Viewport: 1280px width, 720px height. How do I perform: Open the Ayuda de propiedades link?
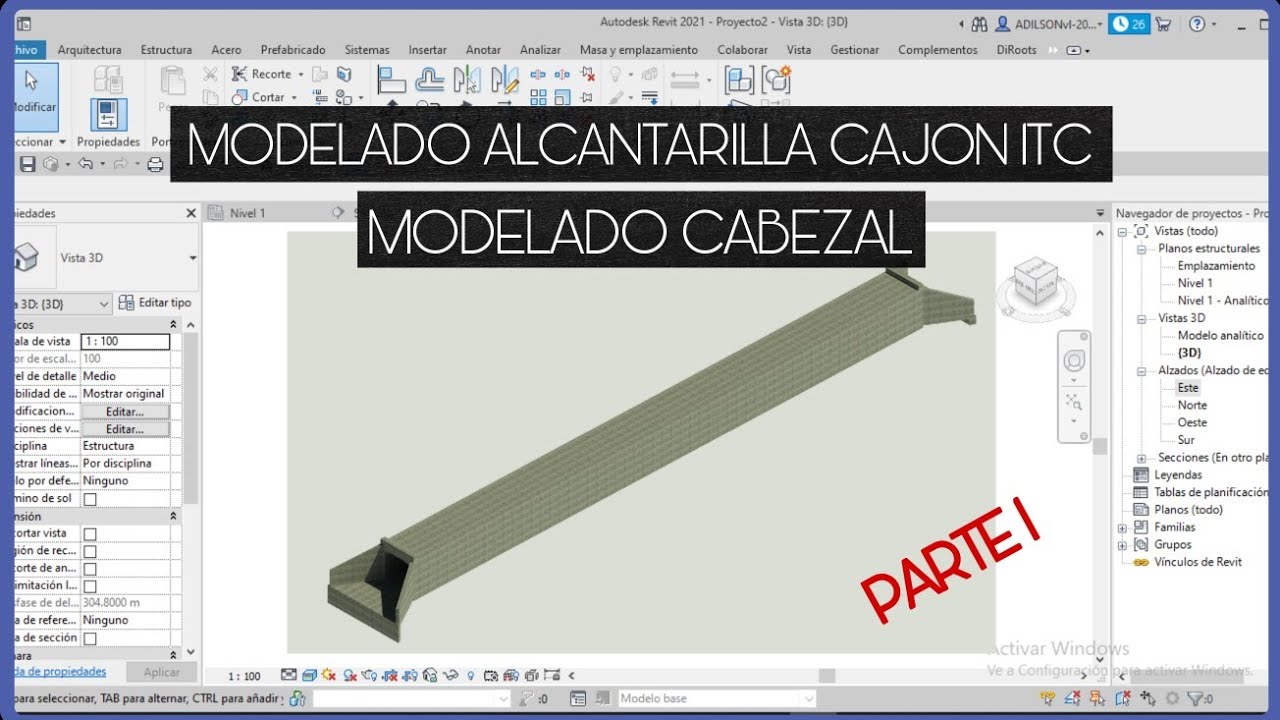click(x=59, y=672)
